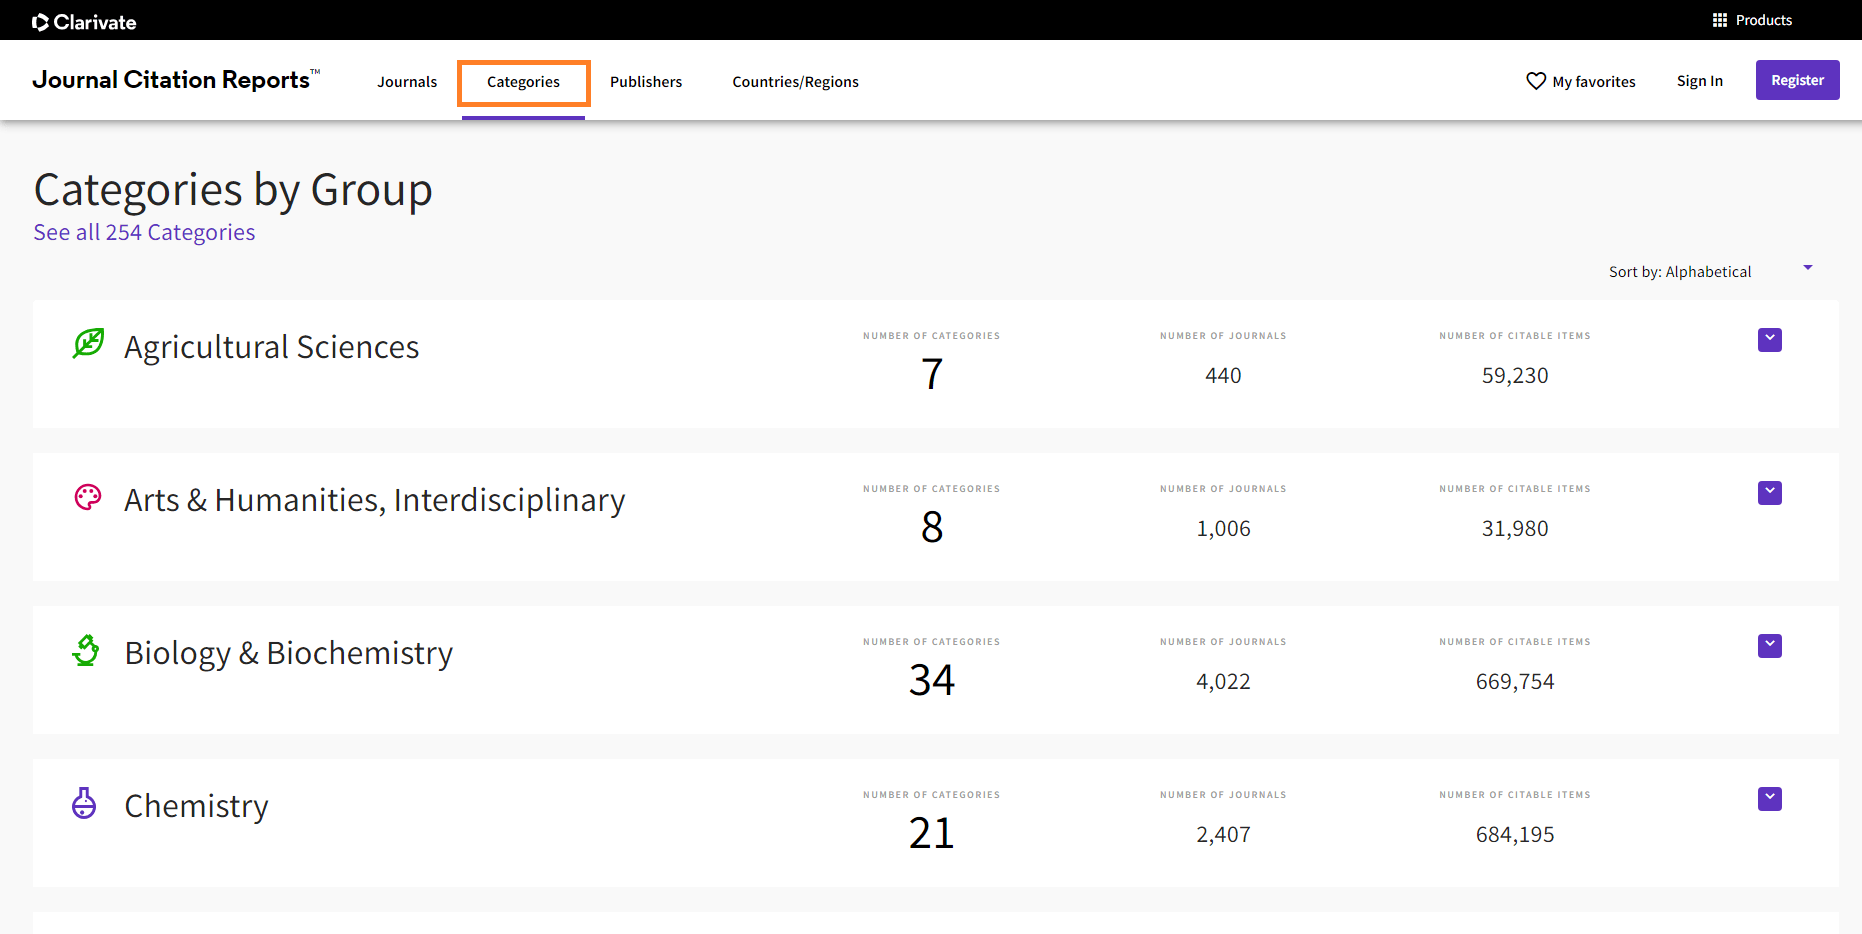
Task: Click the citable items value 684,195
Action: pos(1515,835)
